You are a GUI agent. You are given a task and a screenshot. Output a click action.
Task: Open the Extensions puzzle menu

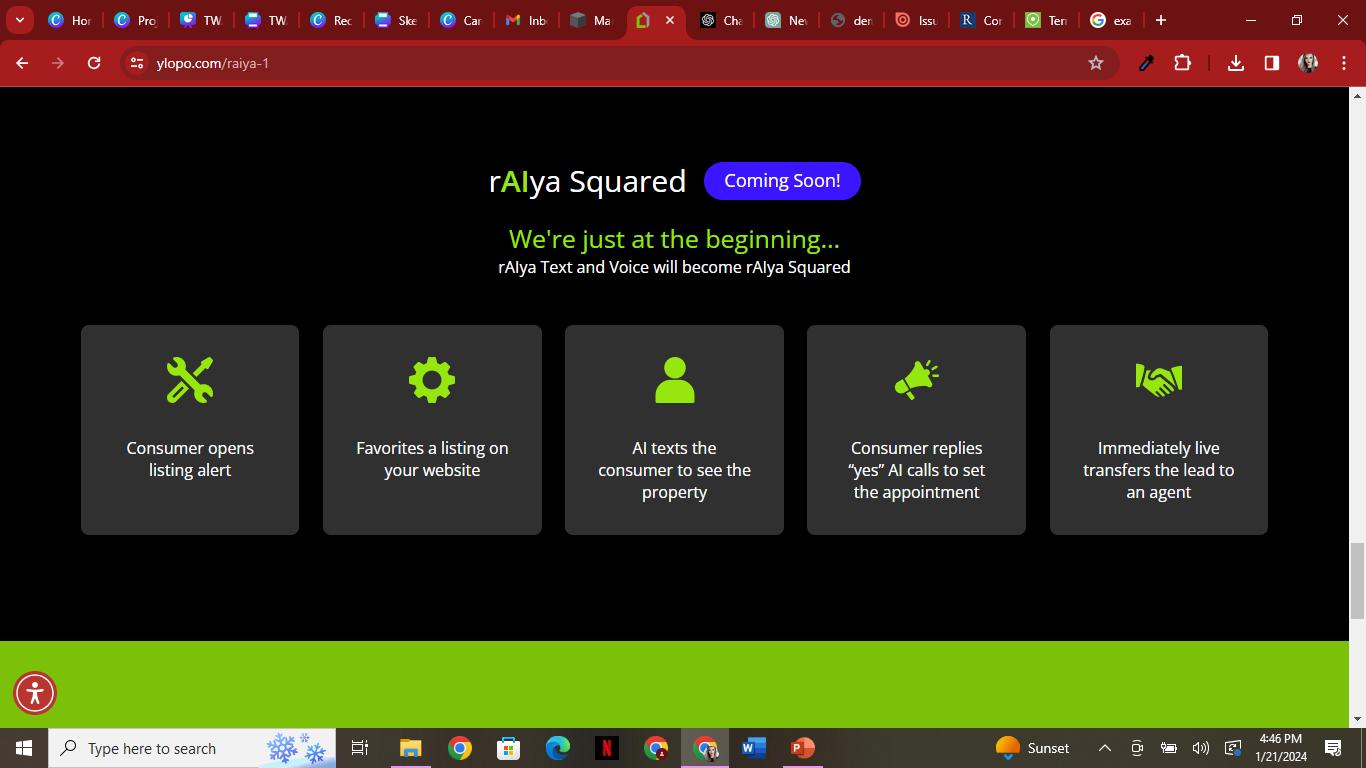[x=1182, y=63]
